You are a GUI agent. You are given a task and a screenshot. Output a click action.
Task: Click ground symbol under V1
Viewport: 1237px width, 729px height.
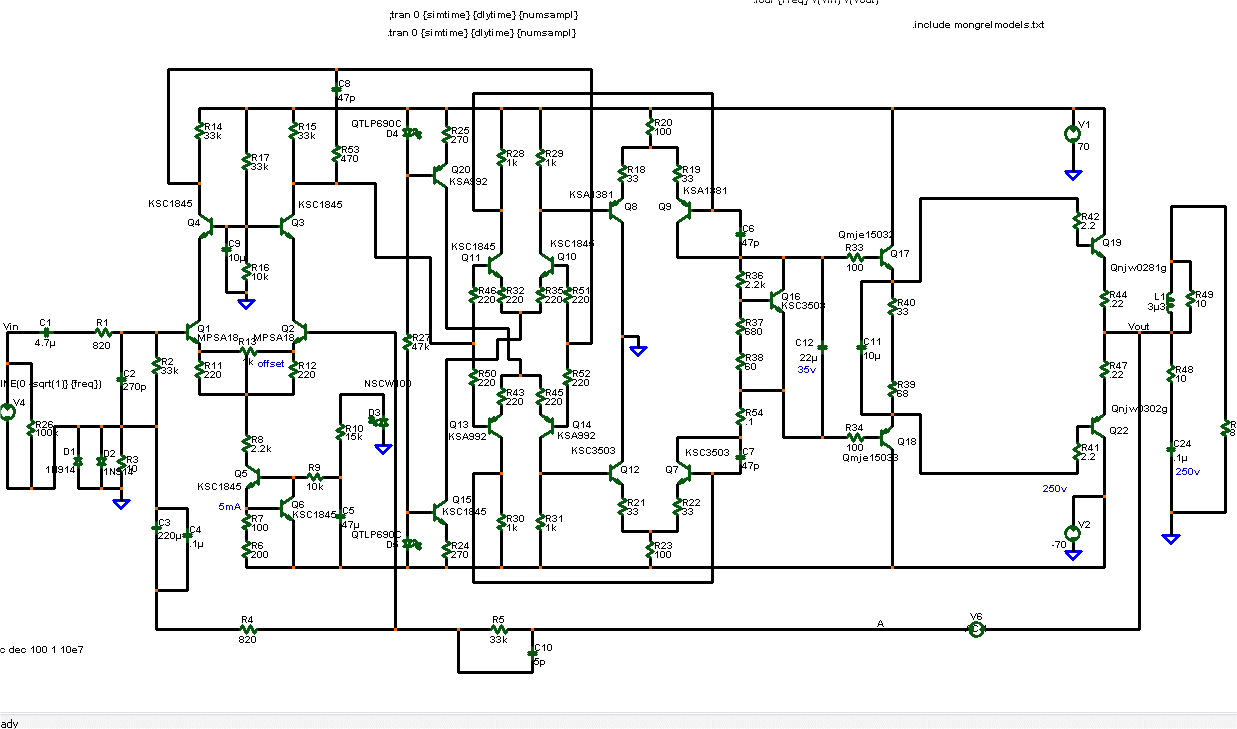pos(1071,175)
